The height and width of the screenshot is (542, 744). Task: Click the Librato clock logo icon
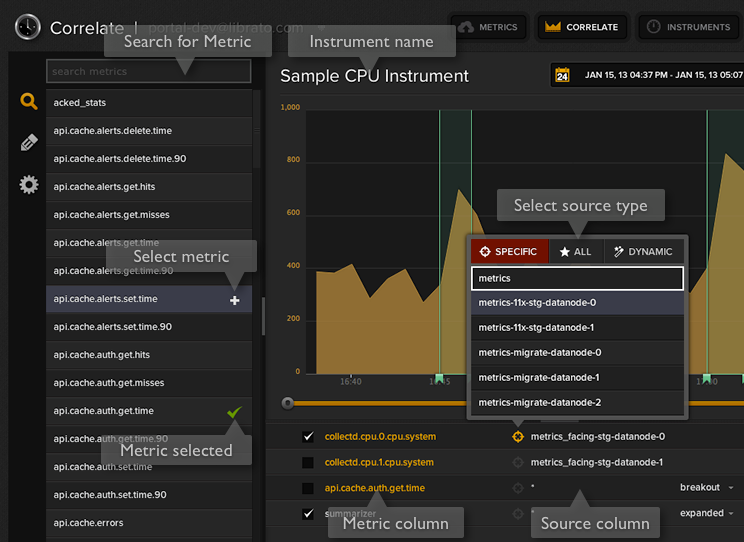click(x=28, y=27)
